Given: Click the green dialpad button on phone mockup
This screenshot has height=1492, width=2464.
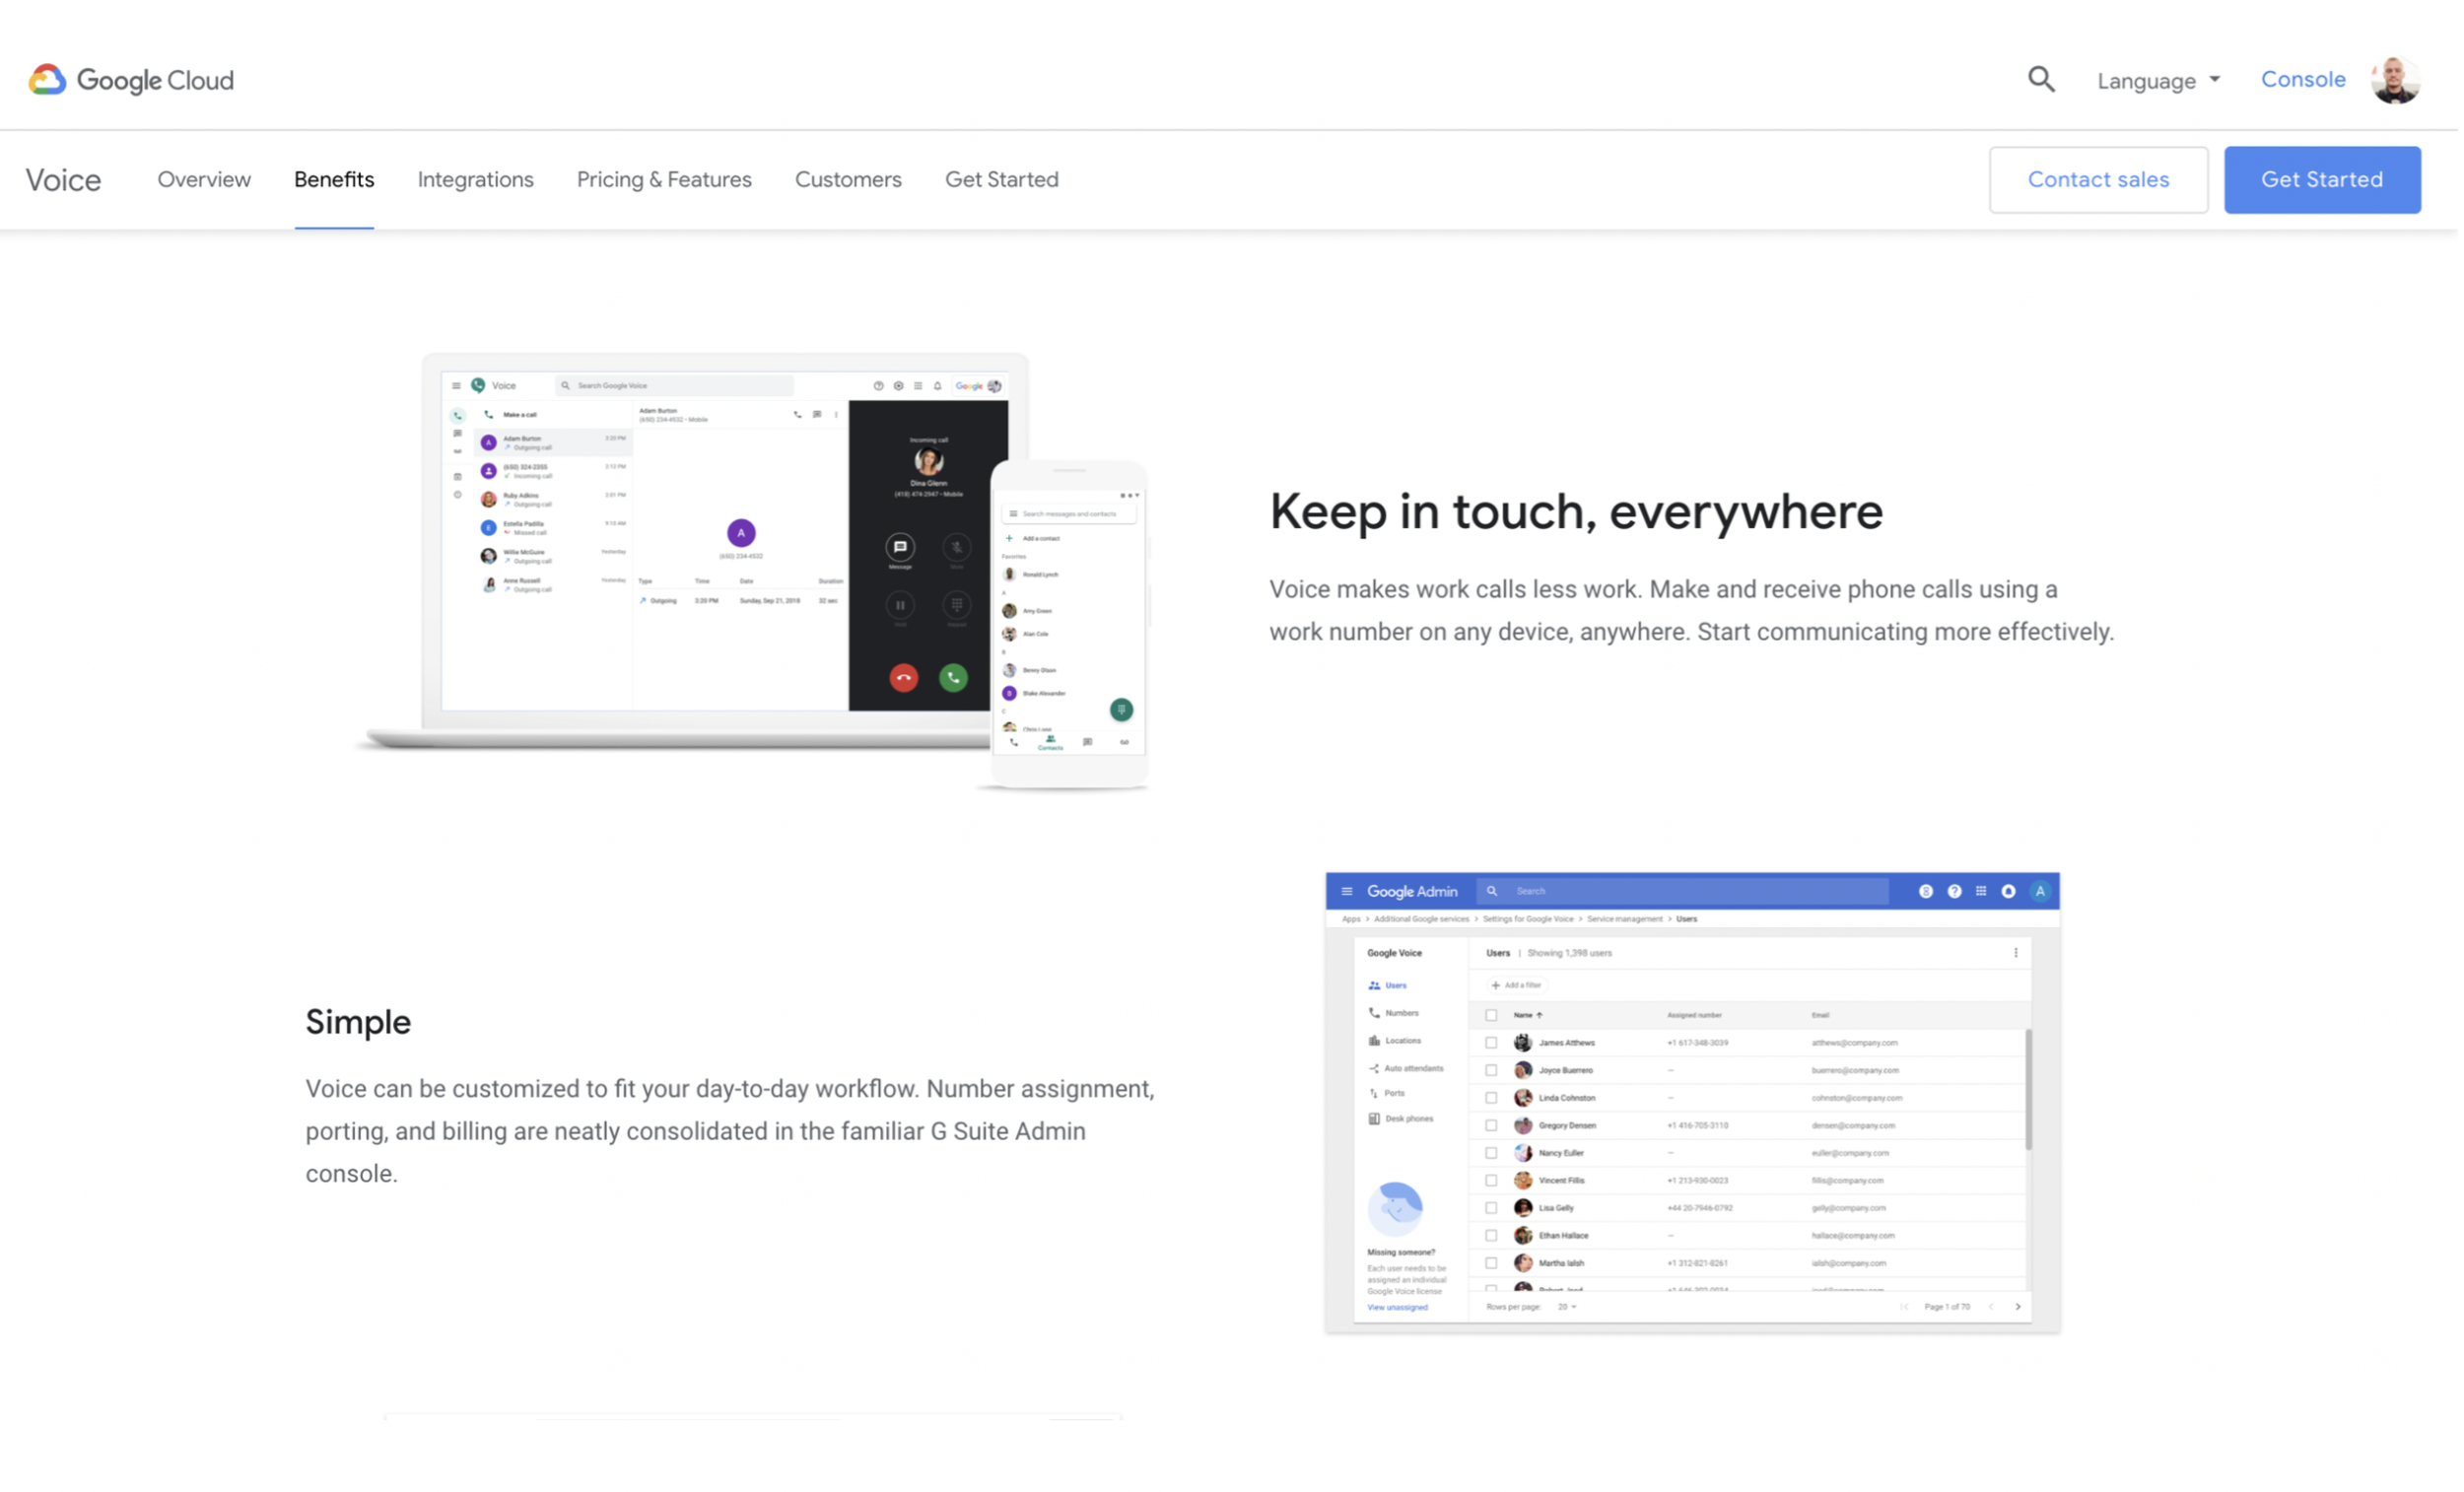Looking at the screenshot, I should tap(1124, 711).
